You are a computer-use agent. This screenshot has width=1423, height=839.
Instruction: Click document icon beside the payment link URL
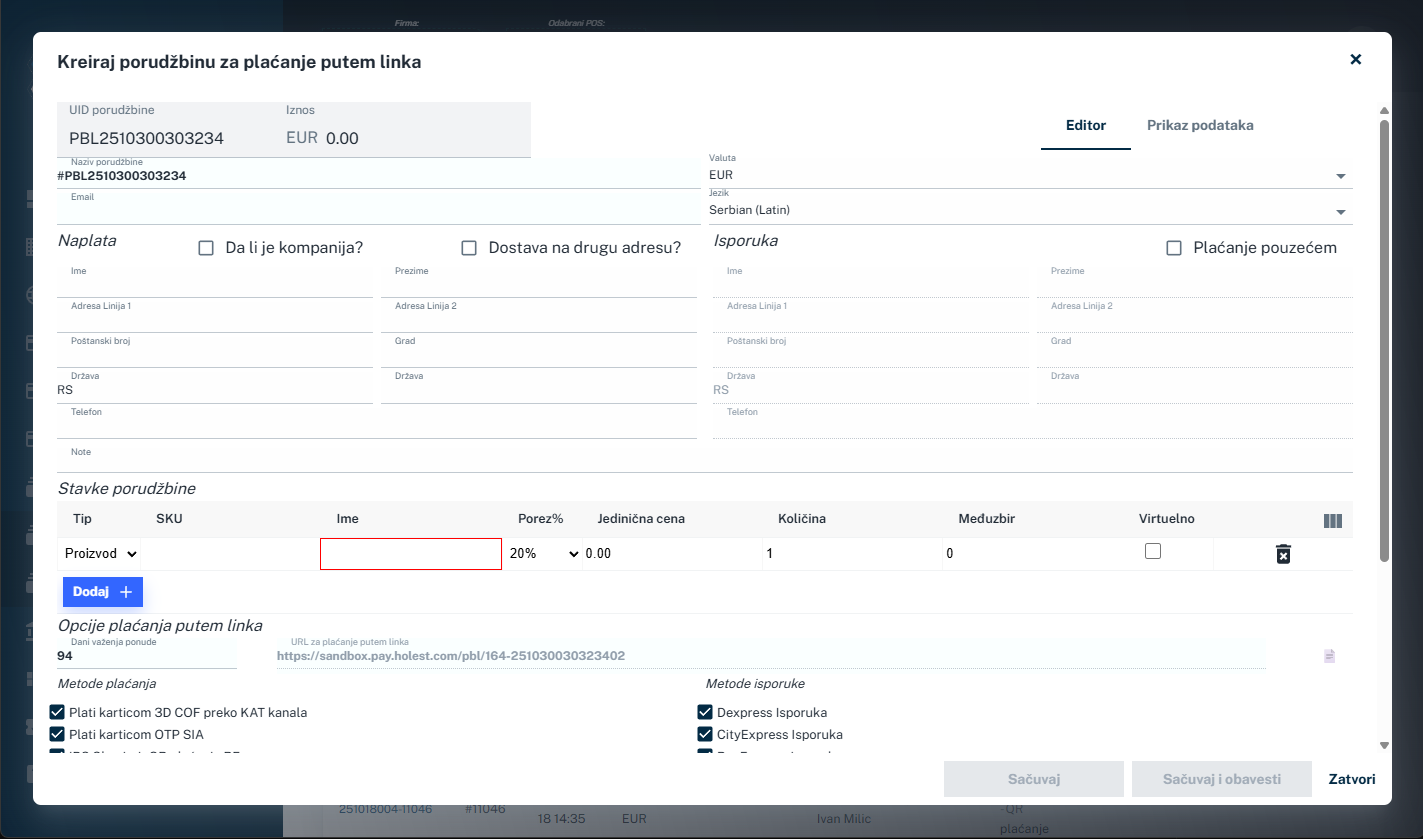click(x=1329, y=655)
